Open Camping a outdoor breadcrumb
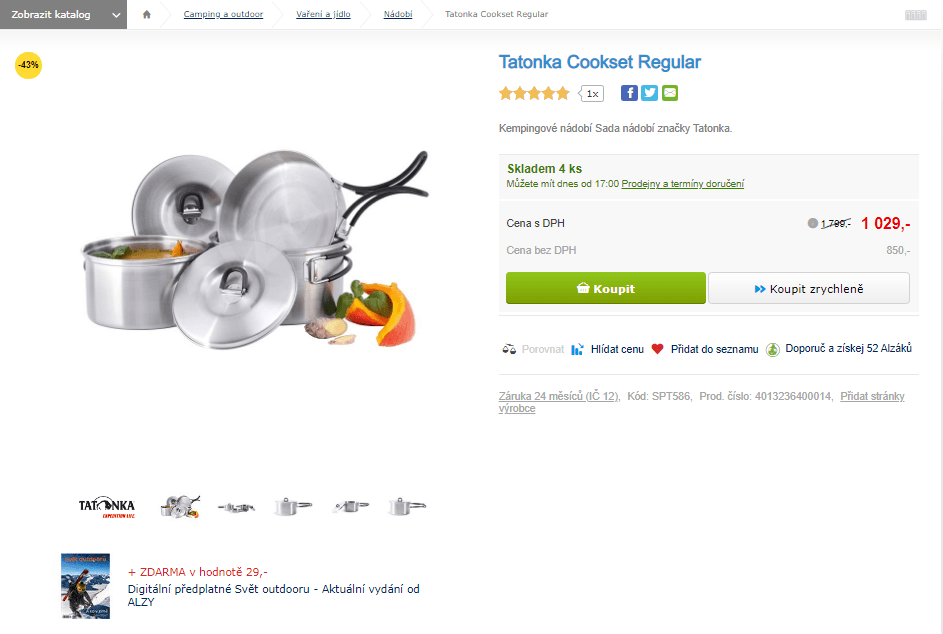Screen dimensions: 943x634 223,14
